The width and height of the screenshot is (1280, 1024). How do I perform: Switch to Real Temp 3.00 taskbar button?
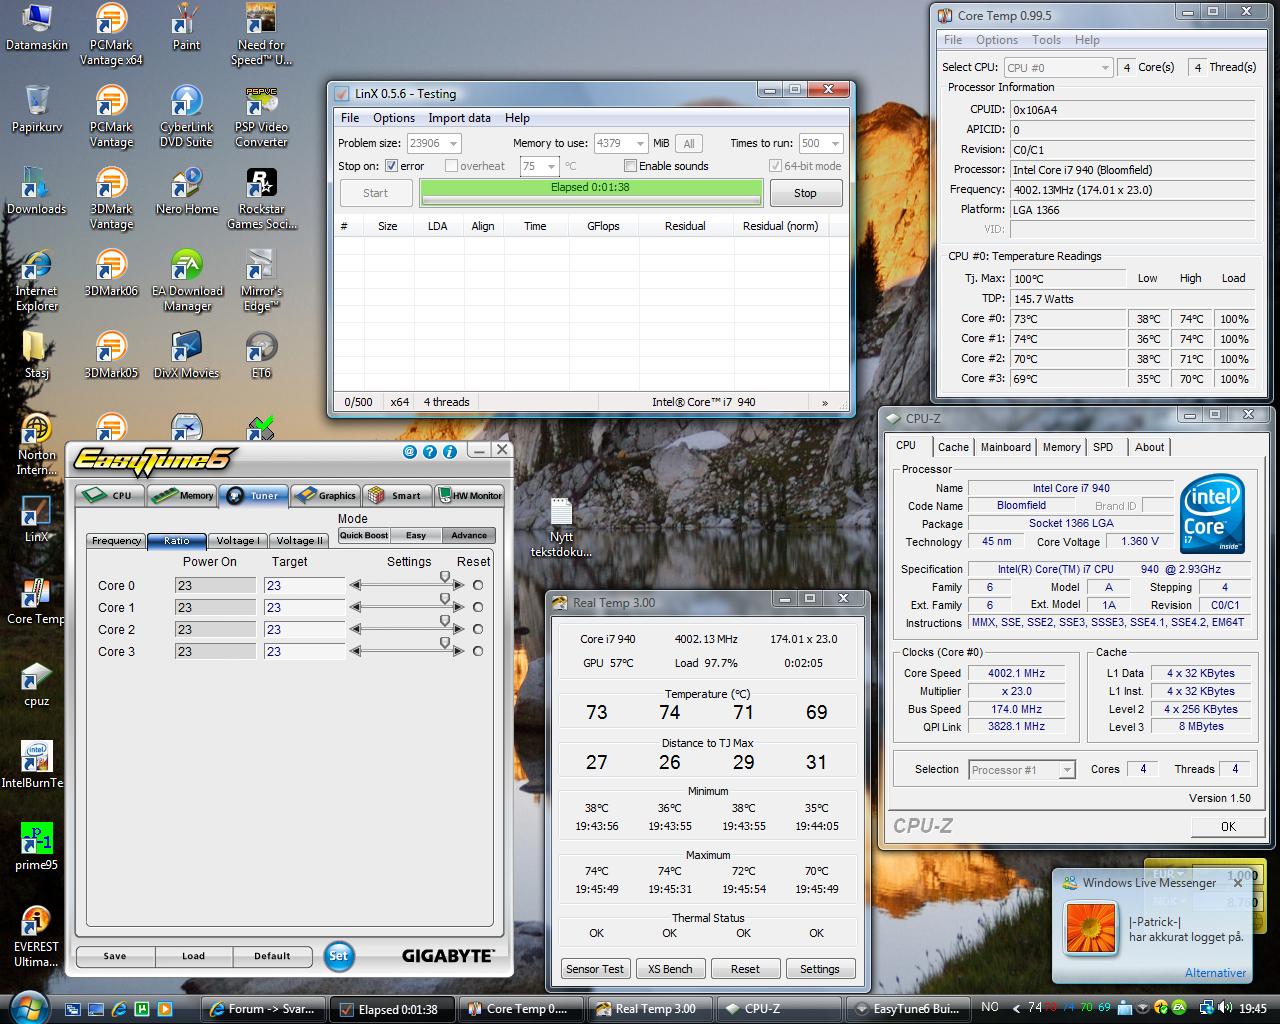click(650, 1009)
